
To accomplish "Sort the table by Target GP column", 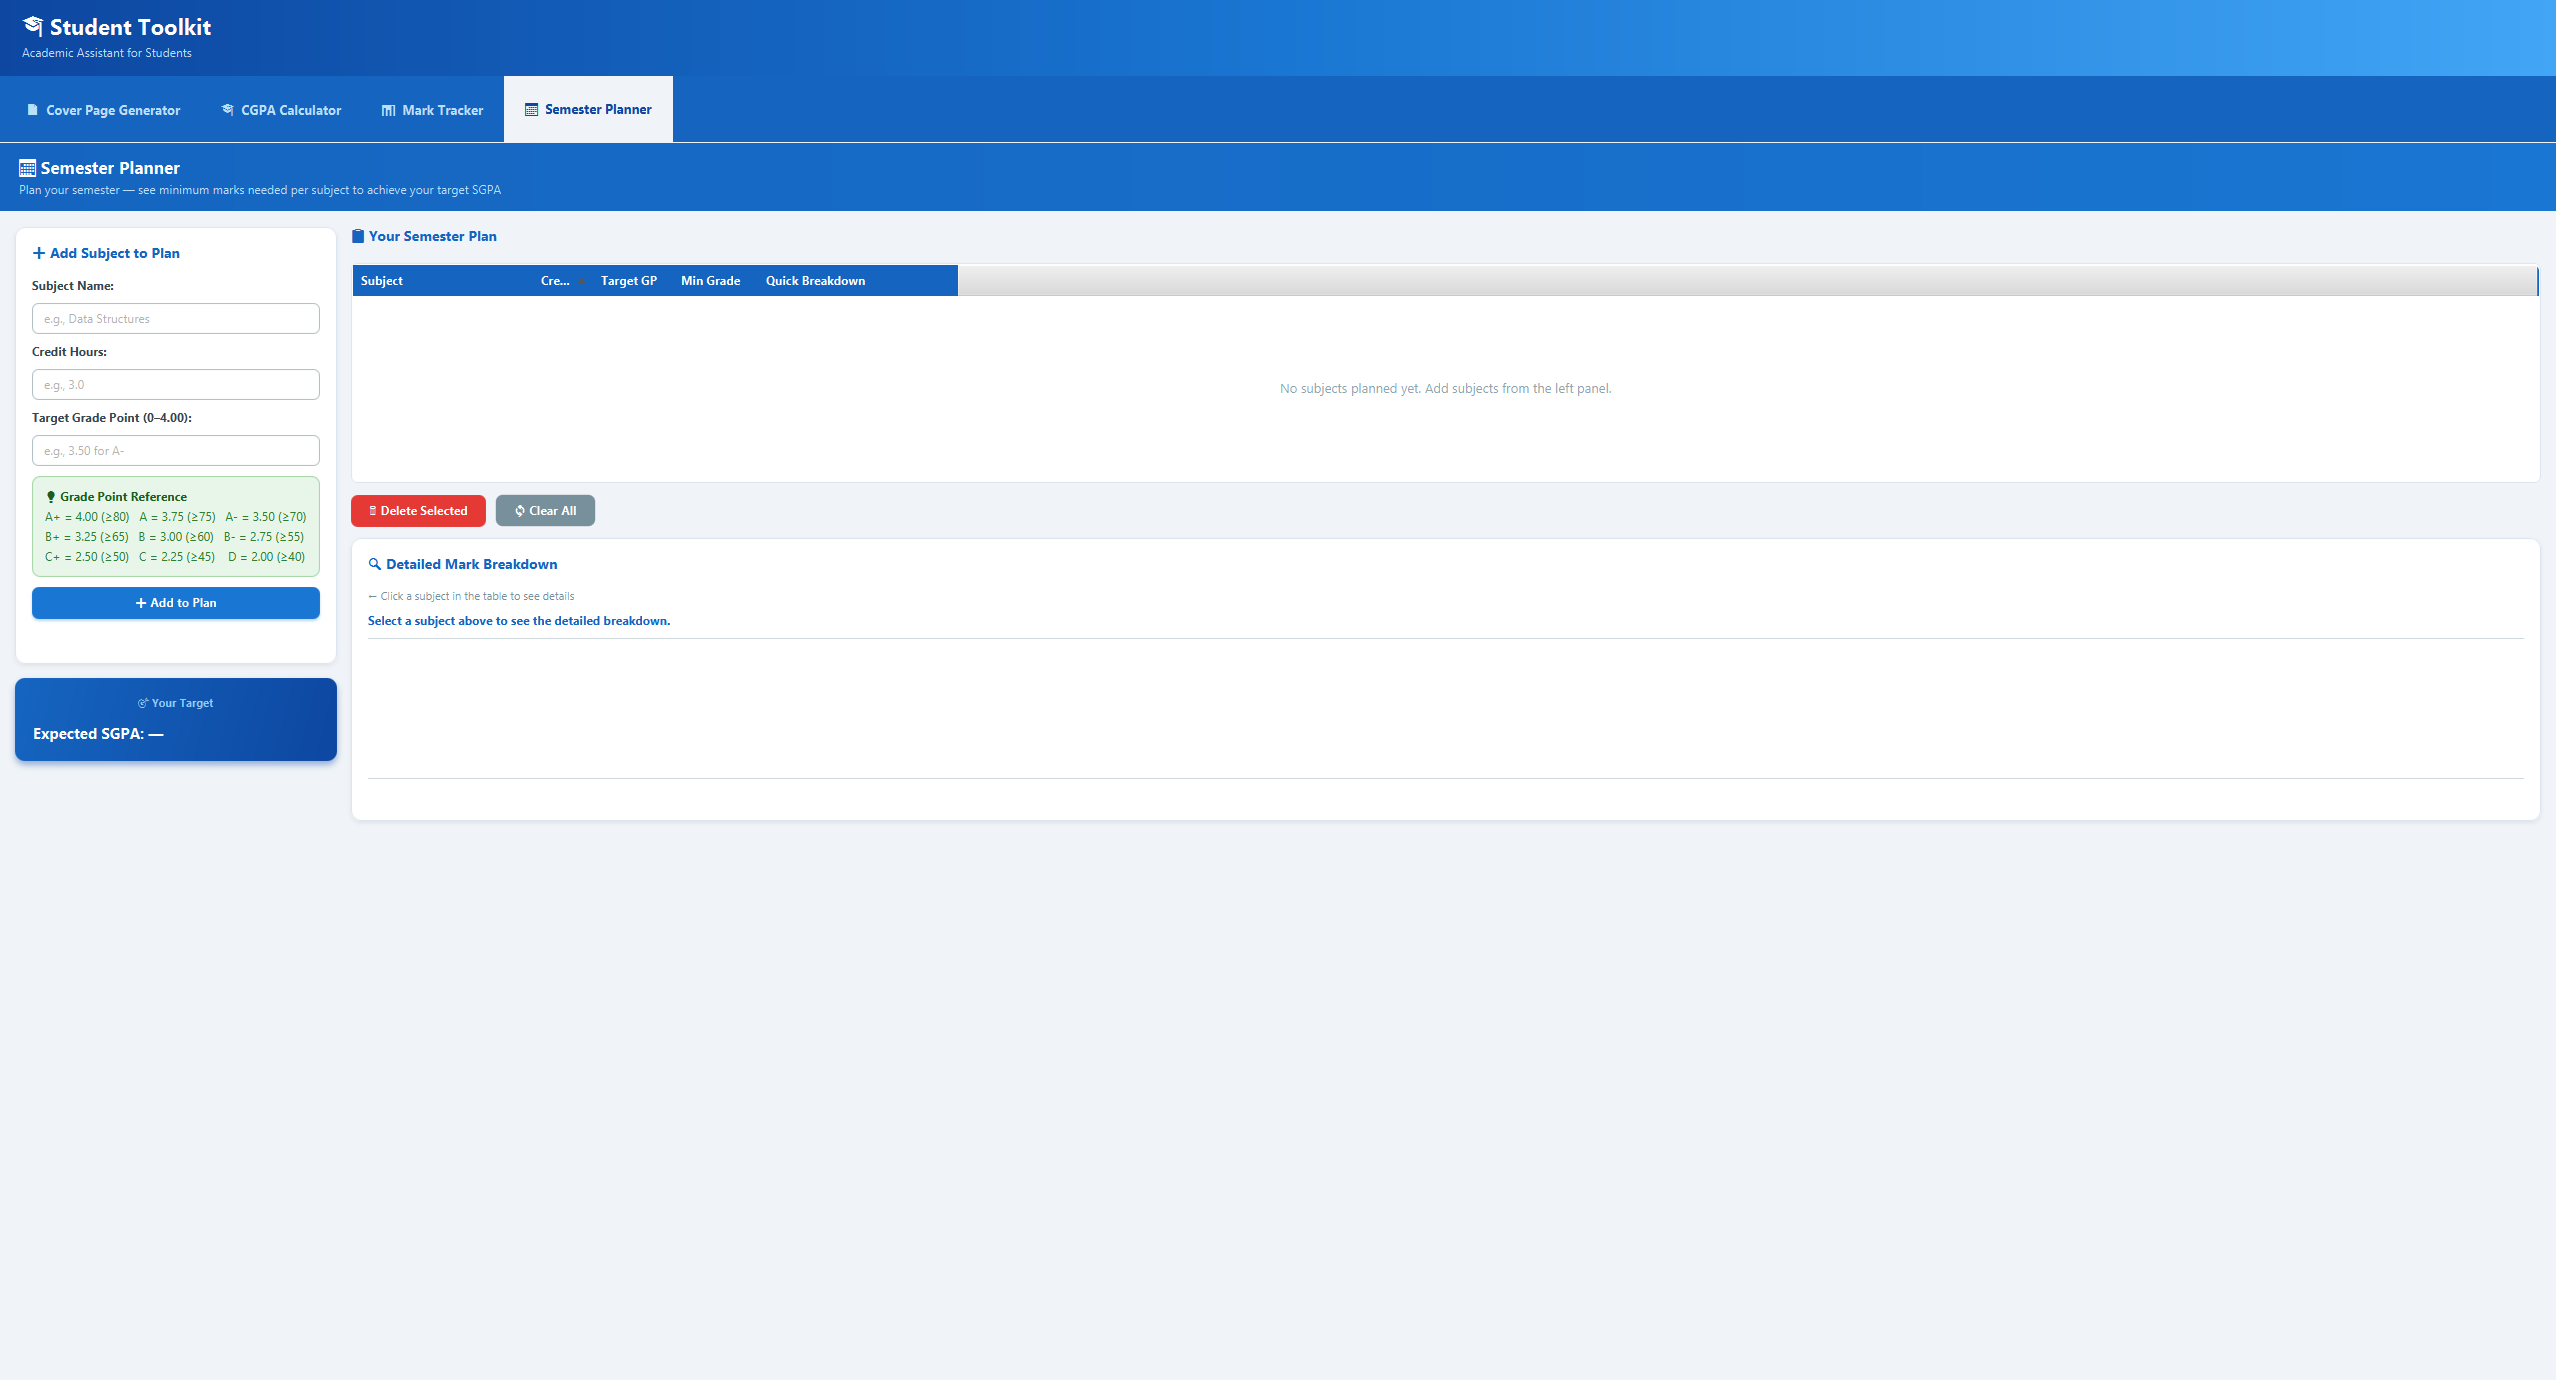I will point(628,281).
